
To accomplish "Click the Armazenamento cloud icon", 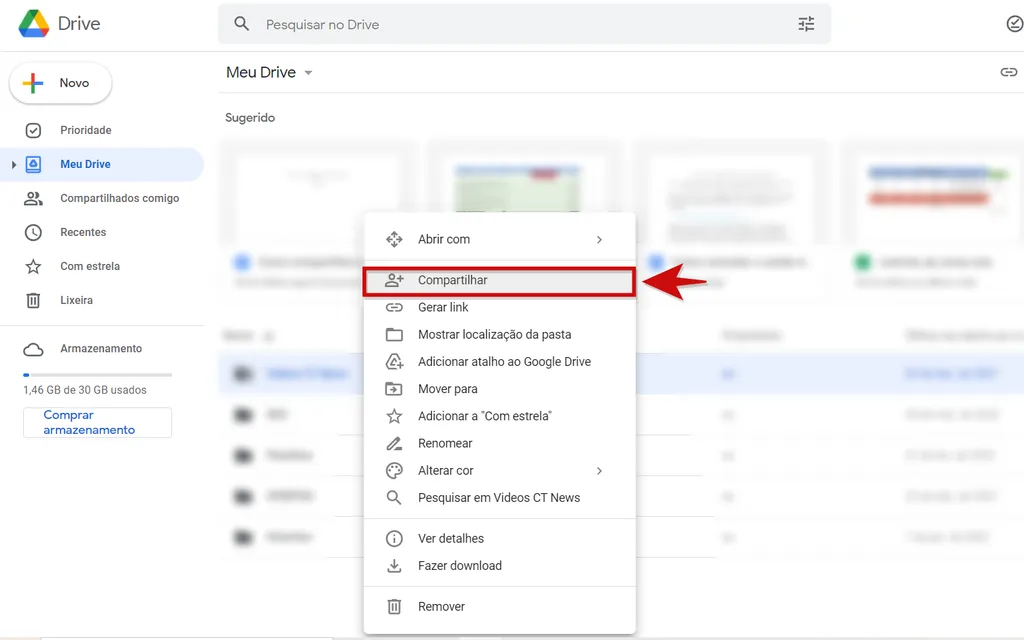I will tap(34, 348).
